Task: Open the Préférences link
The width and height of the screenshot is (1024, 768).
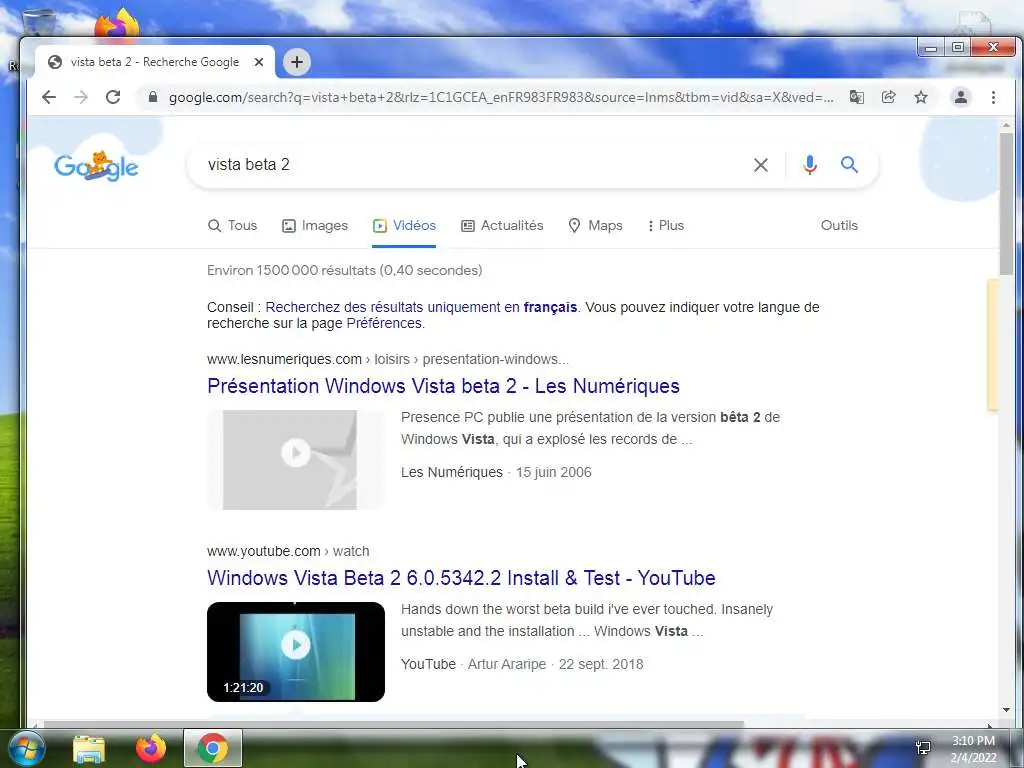Action: pos(384,323)
